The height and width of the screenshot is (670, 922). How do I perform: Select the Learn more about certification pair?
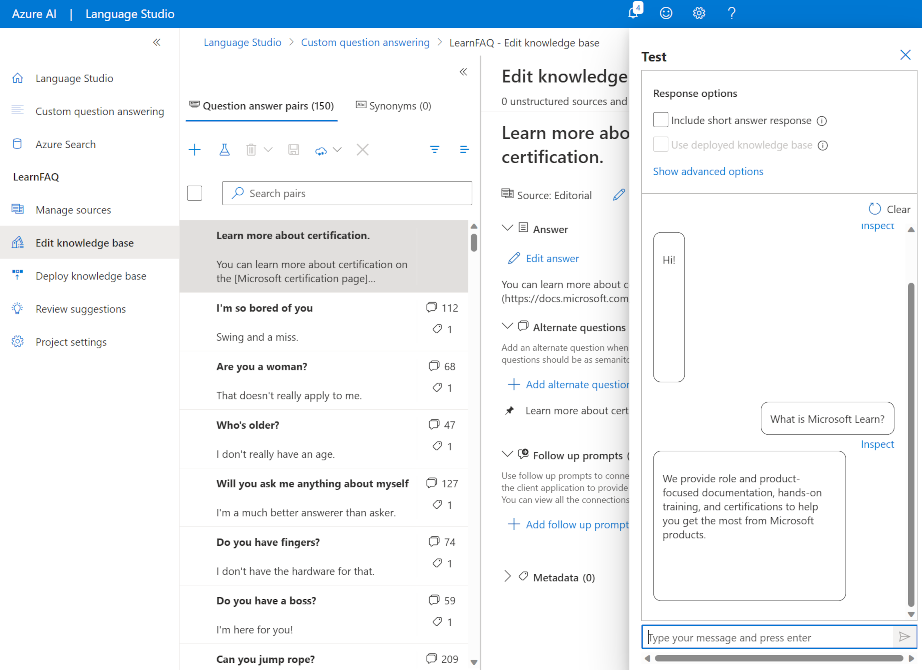[324, 256]
